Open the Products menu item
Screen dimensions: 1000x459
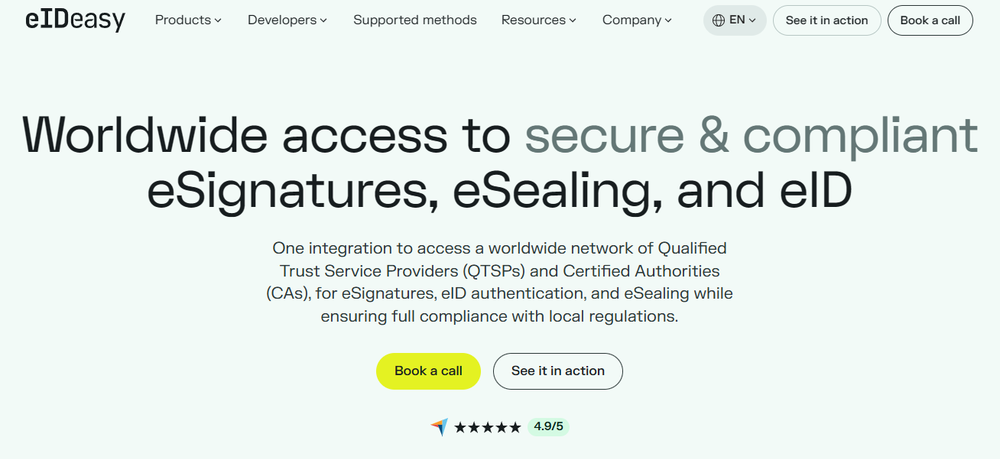[x=188, y=20]
